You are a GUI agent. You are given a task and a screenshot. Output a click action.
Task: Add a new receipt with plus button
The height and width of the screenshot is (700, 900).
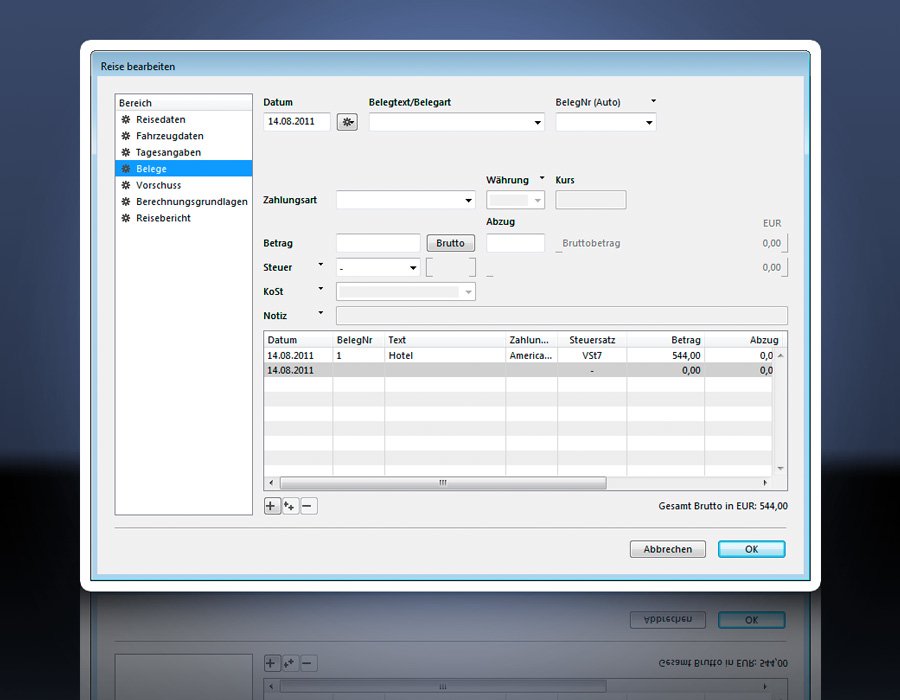coord(271,506)
